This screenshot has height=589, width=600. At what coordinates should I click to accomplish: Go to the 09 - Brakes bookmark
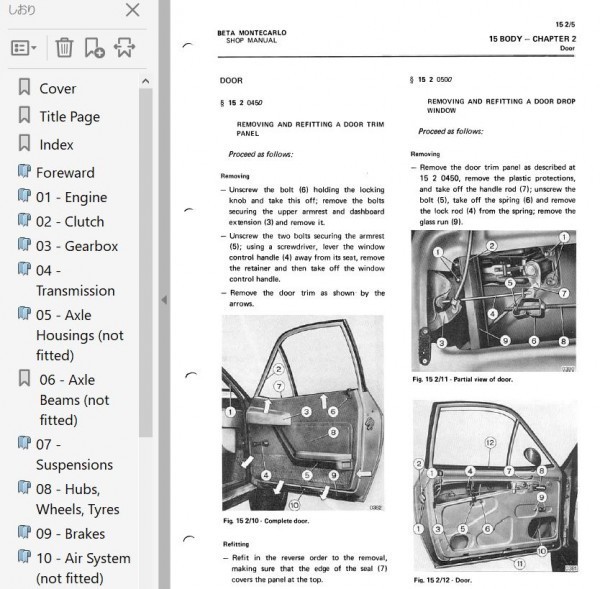pyautogui.click(x=70, y=534)
